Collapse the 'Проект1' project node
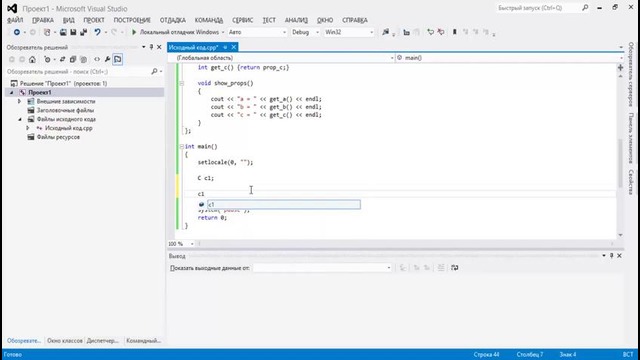 tap(11, 93)
